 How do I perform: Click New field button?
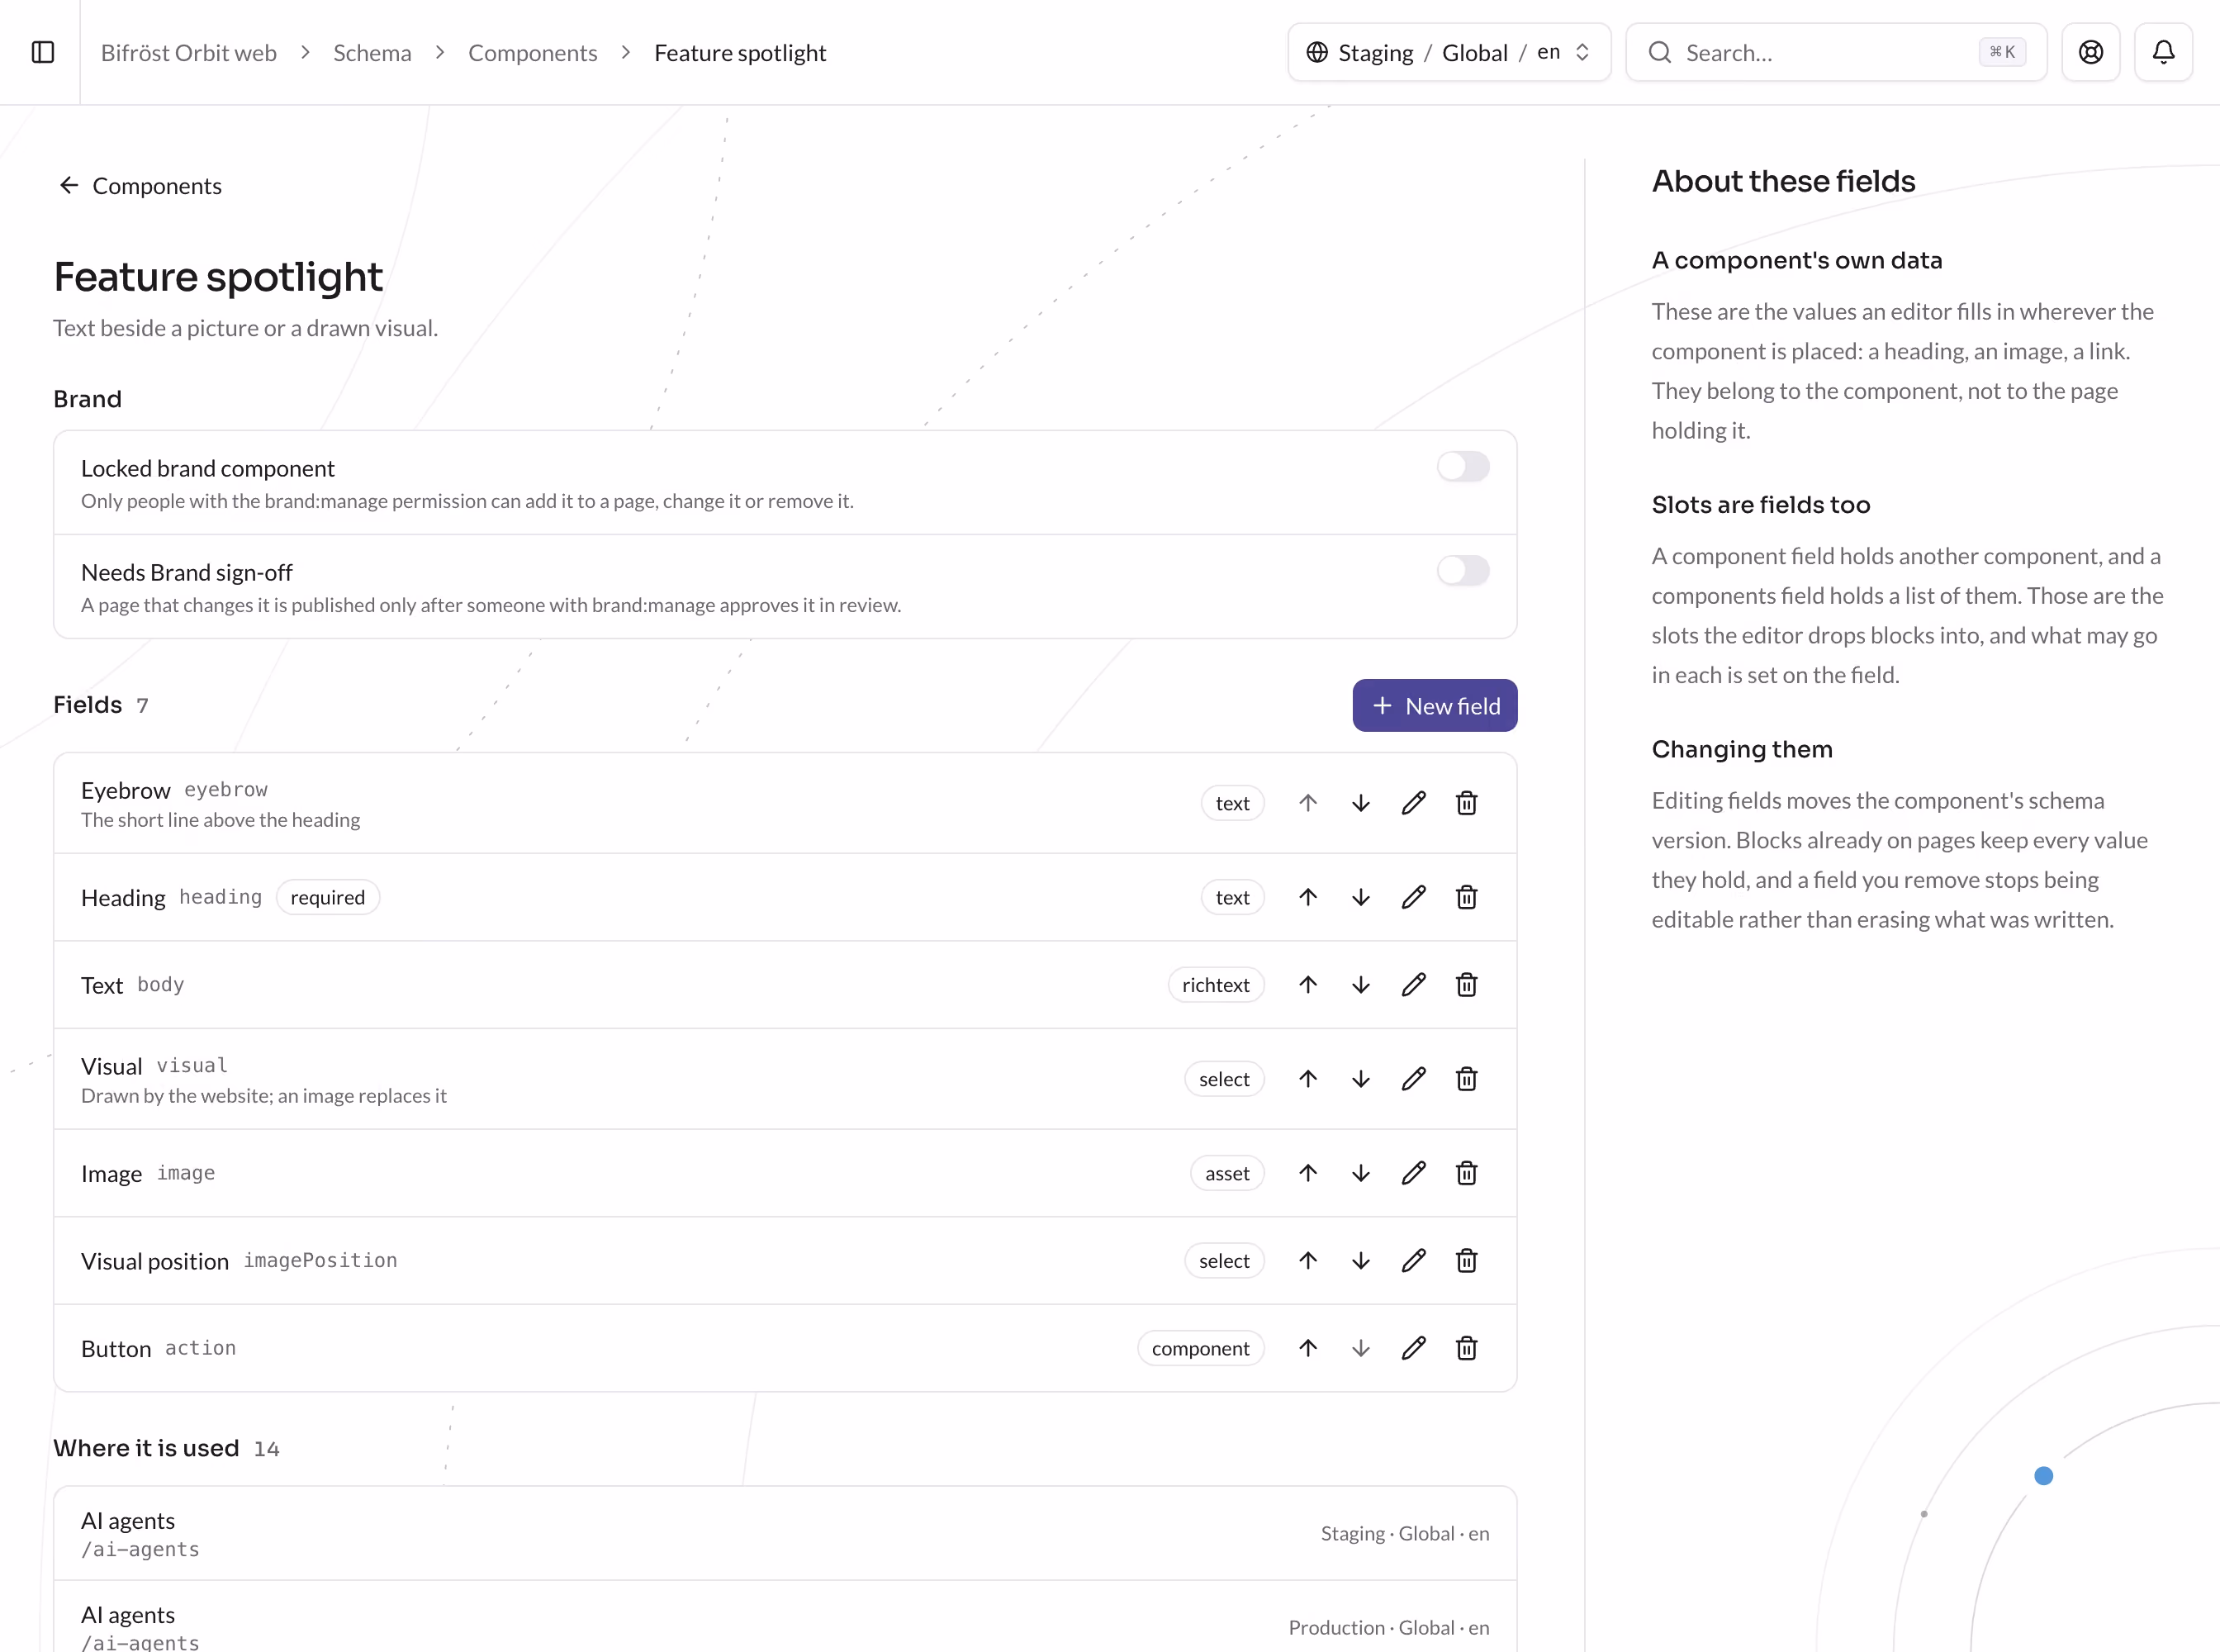(1434, 706)
